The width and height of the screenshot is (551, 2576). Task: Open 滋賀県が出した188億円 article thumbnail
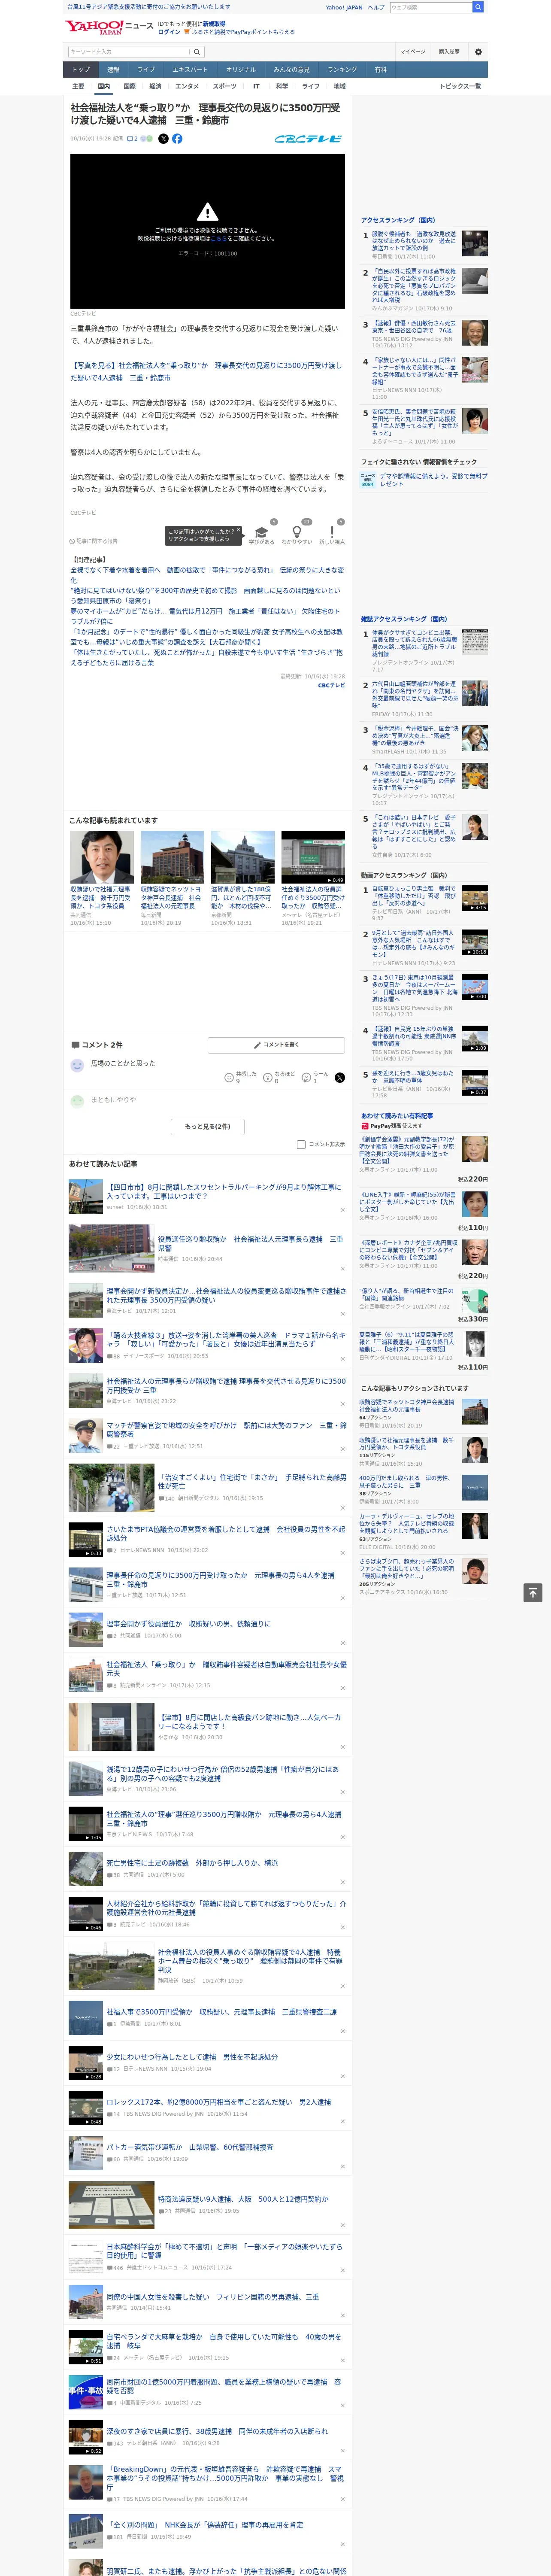243,857
